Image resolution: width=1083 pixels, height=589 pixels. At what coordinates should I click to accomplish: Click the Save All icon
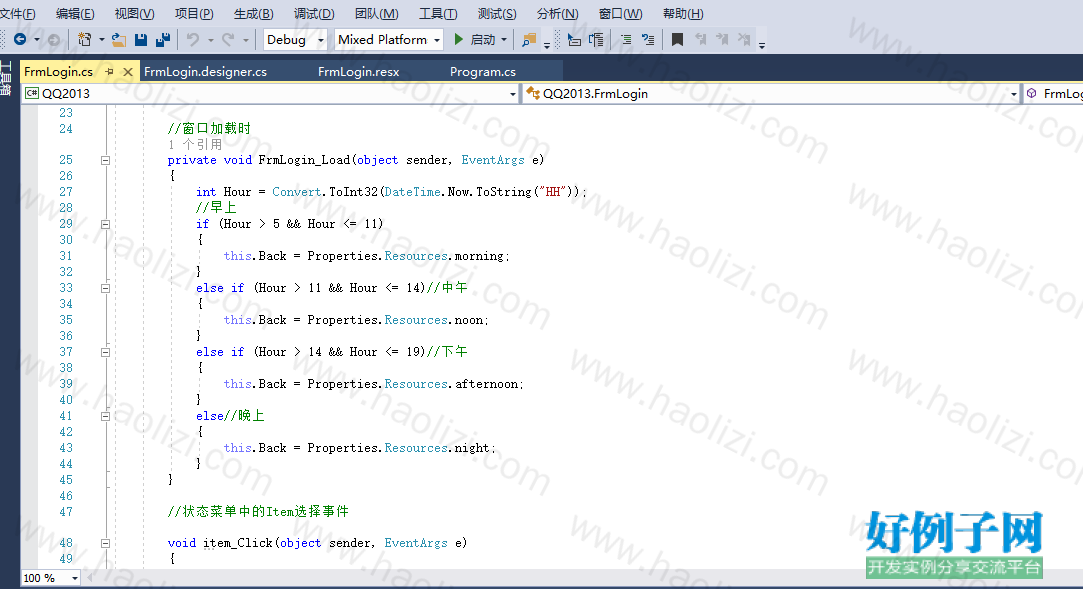pos(163,39)
